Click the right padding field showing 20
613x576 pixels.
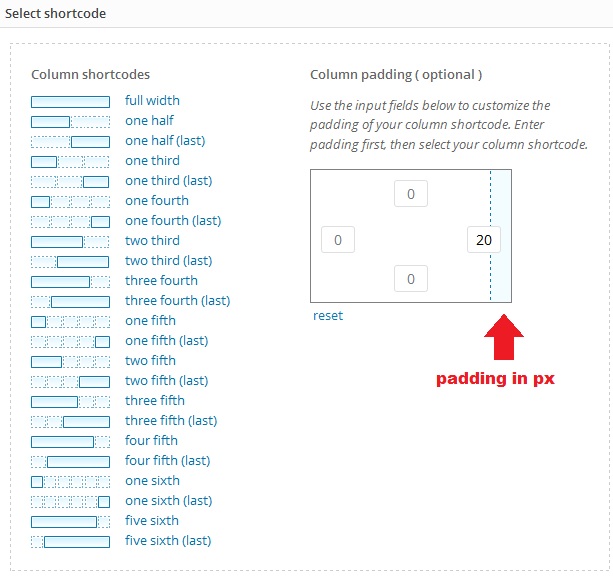[x=484, y=240]
